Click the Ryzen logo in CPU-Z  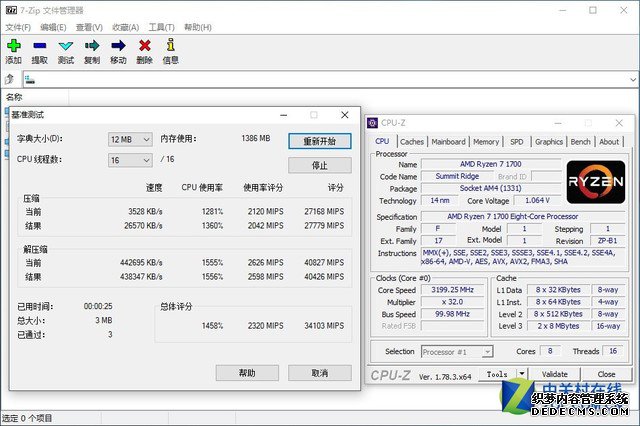tap(596, 182)
